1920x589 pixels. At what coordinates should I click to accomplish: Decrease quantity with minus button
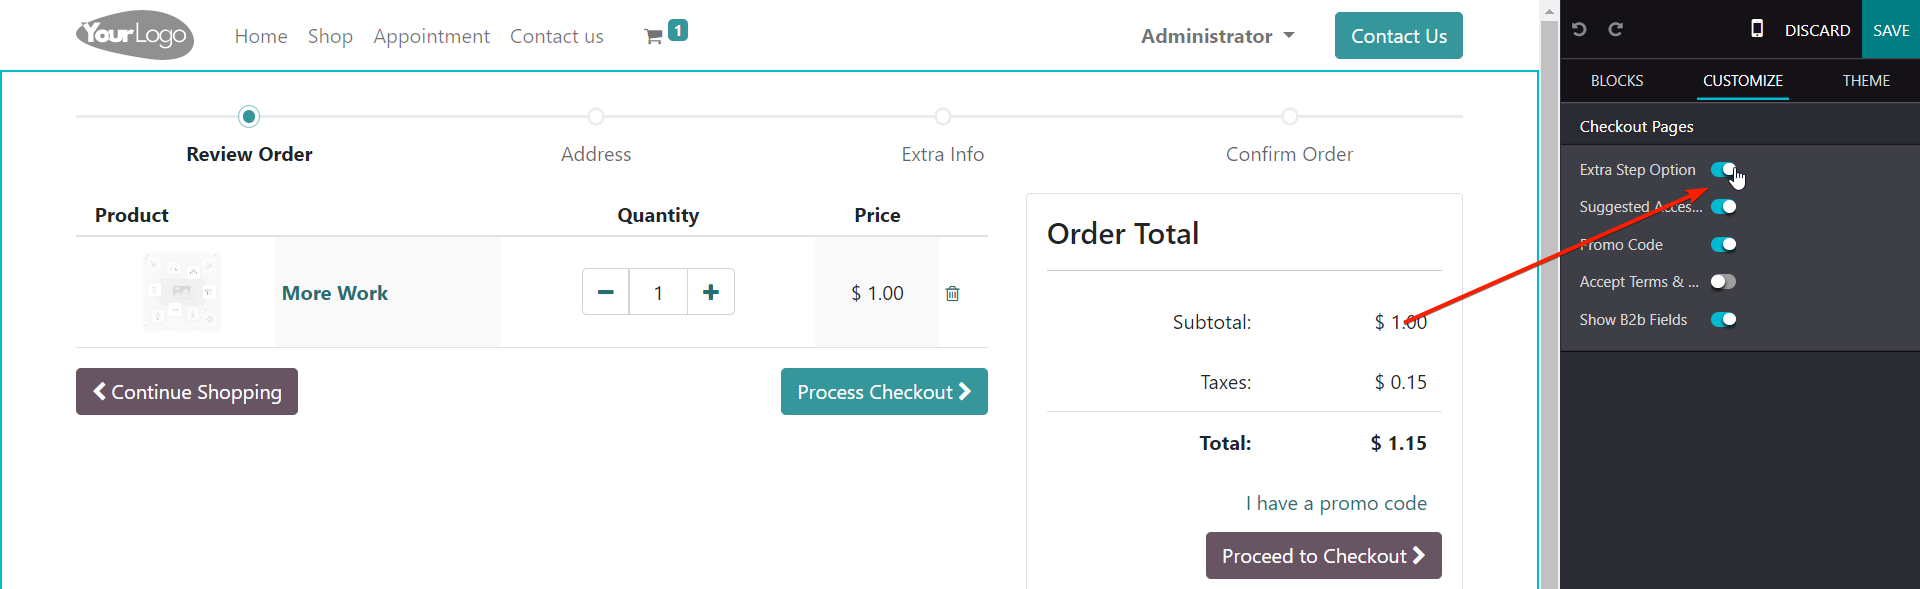click(605, 292)
